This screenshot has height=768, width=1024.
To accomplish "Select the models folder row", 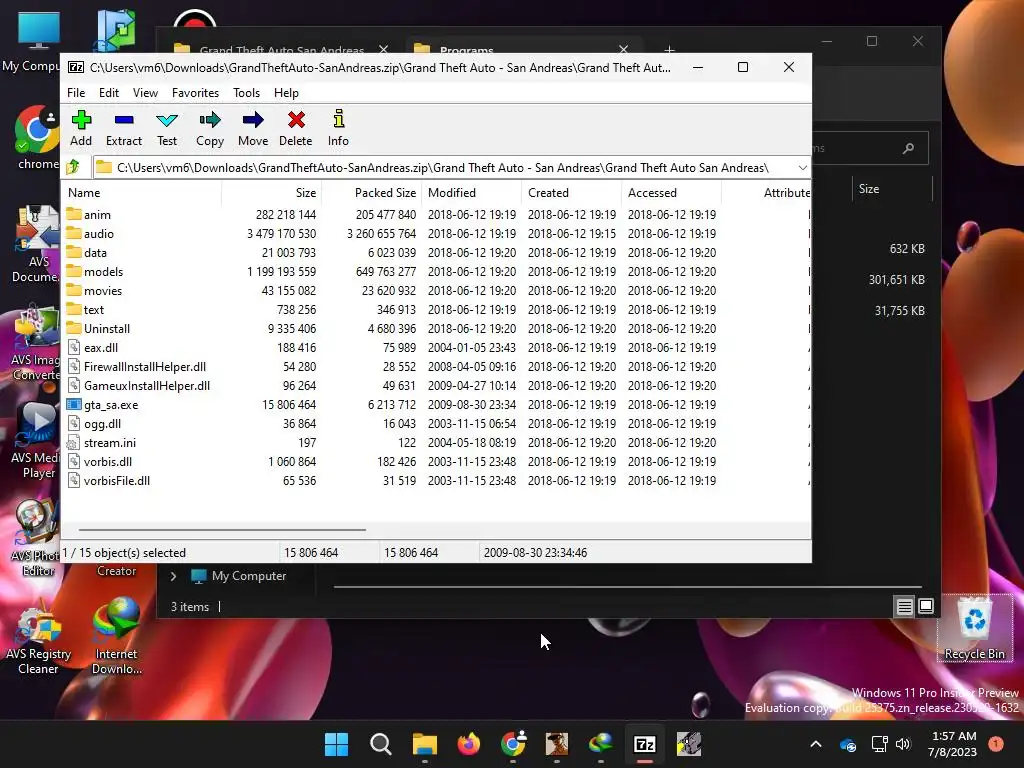I will 436,272.
